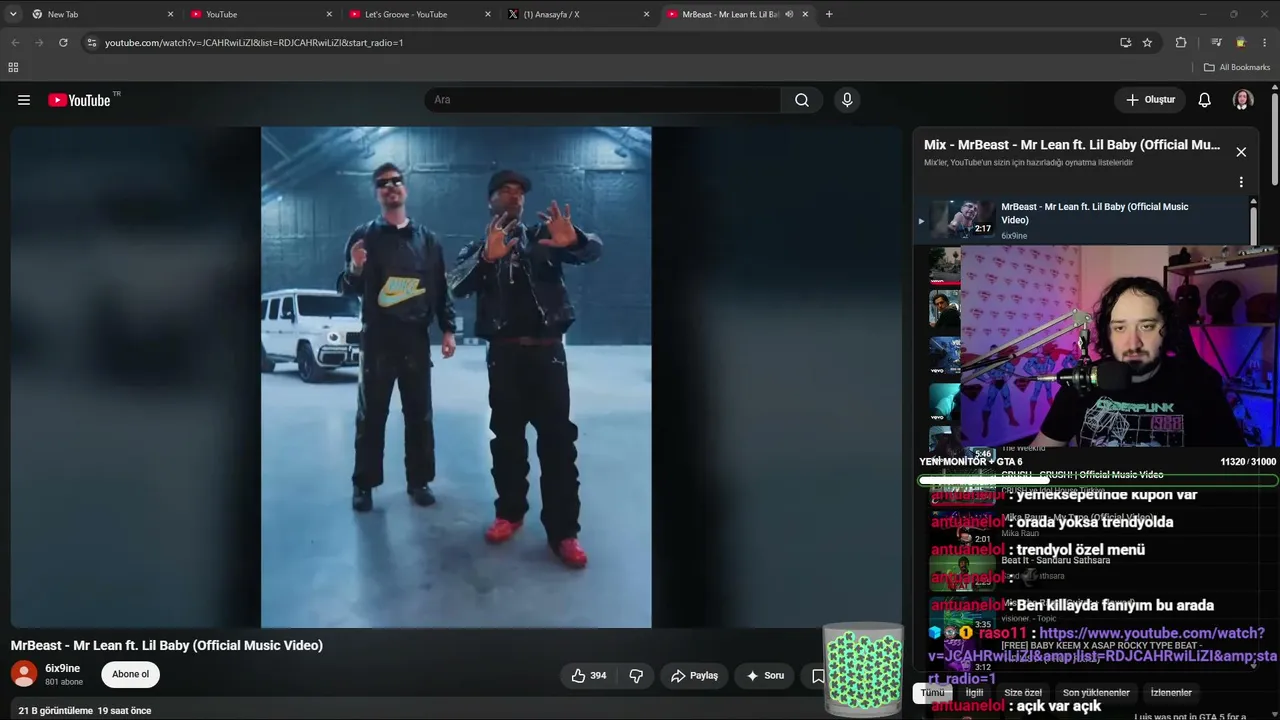Select the Son yüklenenler filter chip
This screenshot has width=1280, height=720.
pyautogui.click(x=1096, y=692)
